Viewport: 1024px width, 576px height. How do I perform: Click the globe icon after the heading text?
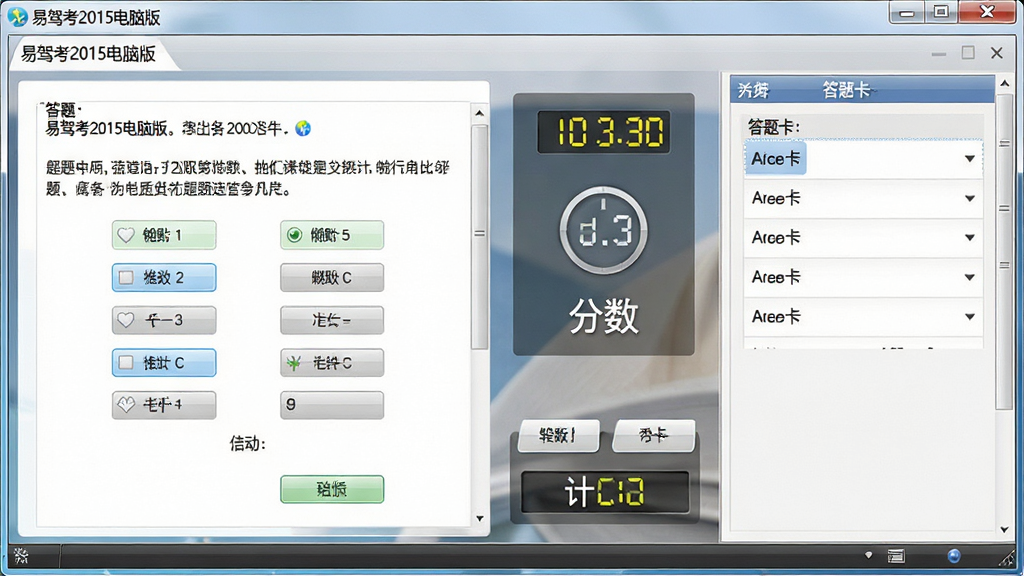(x=303, y=128)
